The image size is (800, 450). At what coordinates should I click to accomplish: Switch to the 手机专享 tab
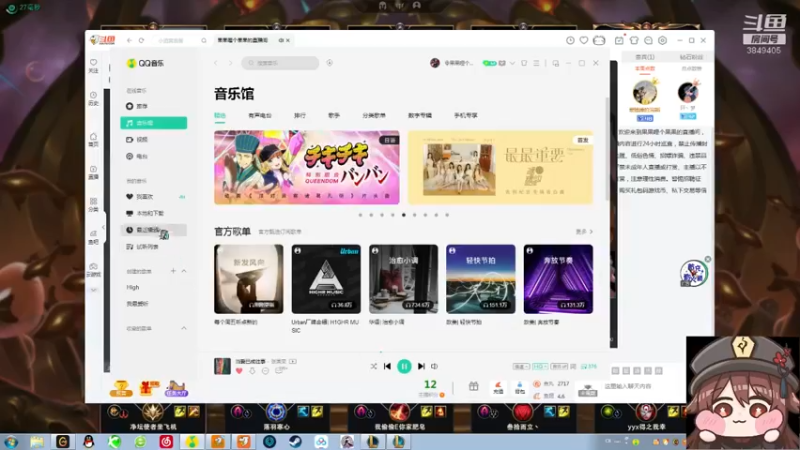click(x=466, y=116)
